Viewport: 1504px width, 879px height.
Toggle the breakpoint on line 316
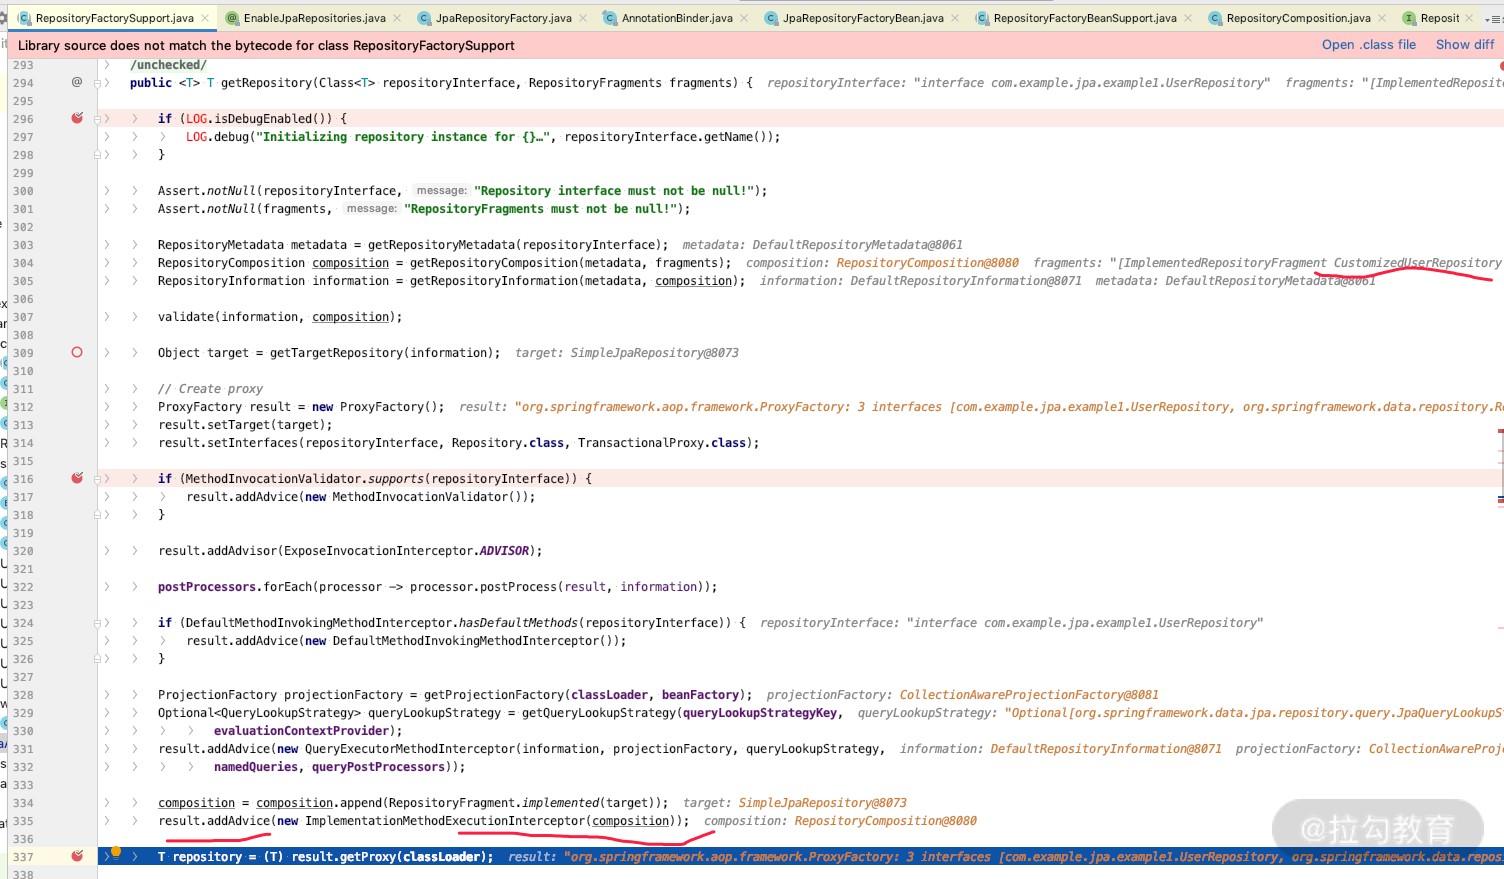click(77, 478)
